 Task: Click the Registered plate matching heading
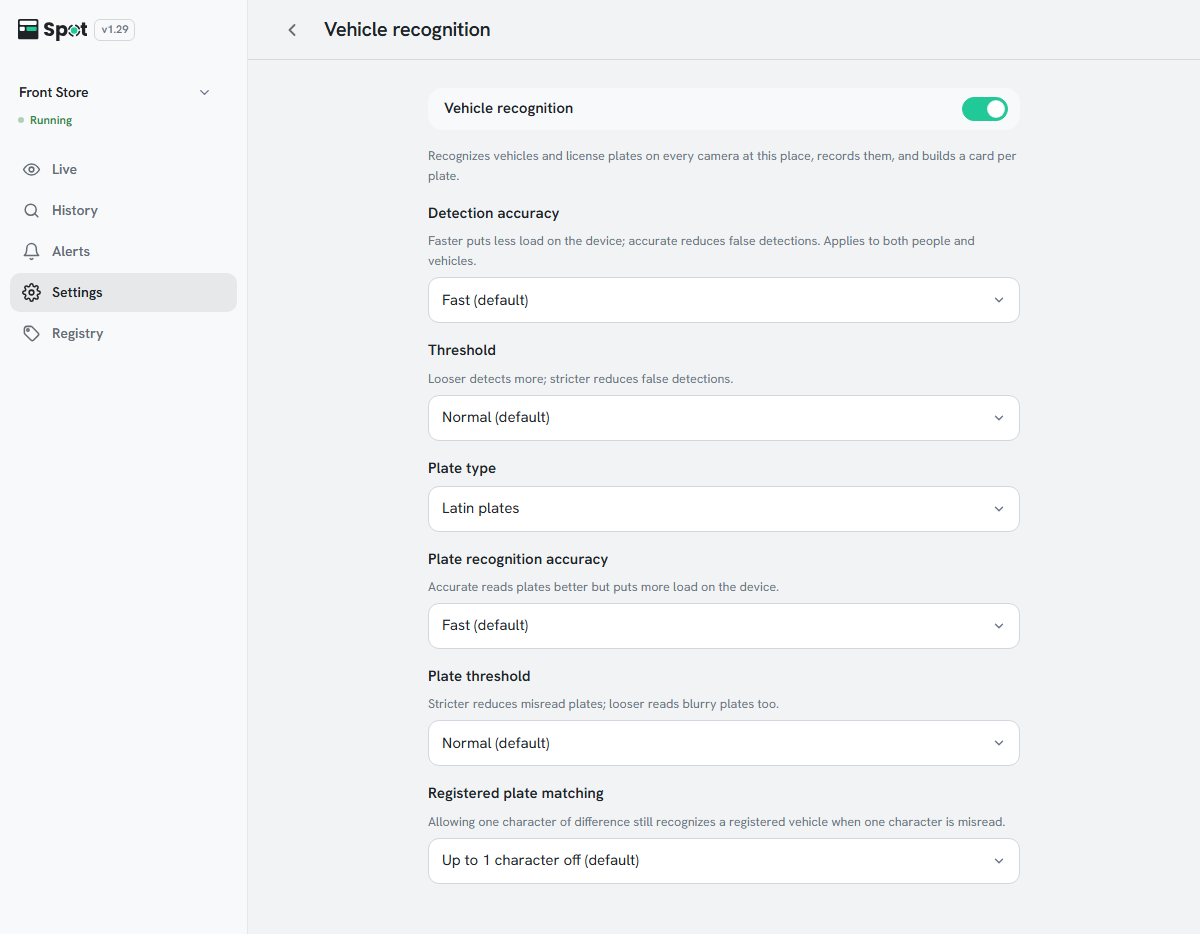tap(516, 794)
